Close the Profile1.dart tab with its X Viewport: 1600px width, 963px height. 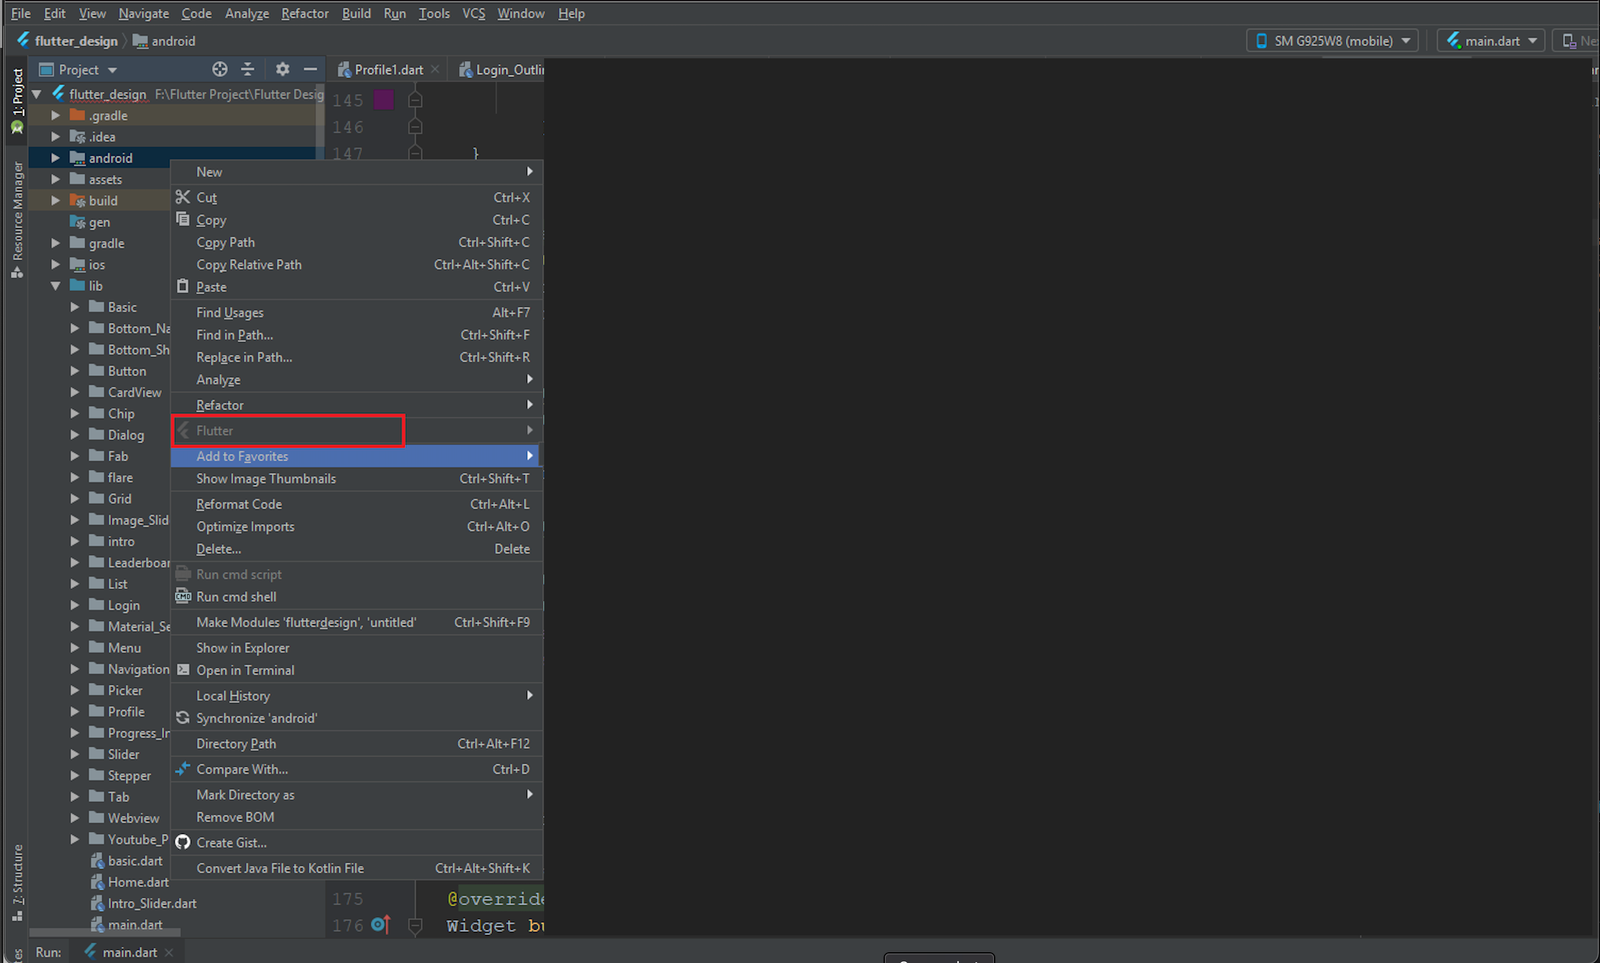434,69
